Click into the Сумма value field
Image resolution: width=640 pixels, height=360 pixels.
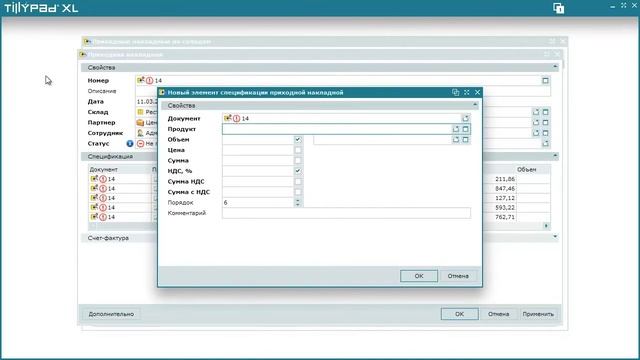coord(258,160)
